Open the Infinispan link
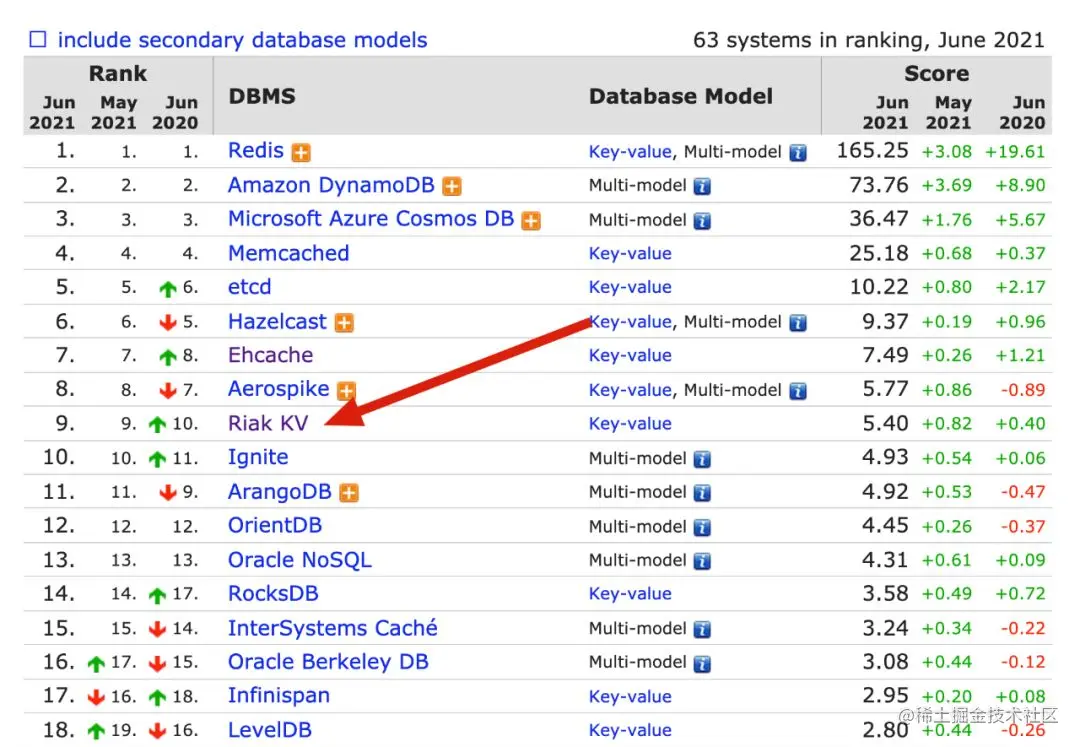This screenshot has height=747, width=1080. [x=279, y=695]
